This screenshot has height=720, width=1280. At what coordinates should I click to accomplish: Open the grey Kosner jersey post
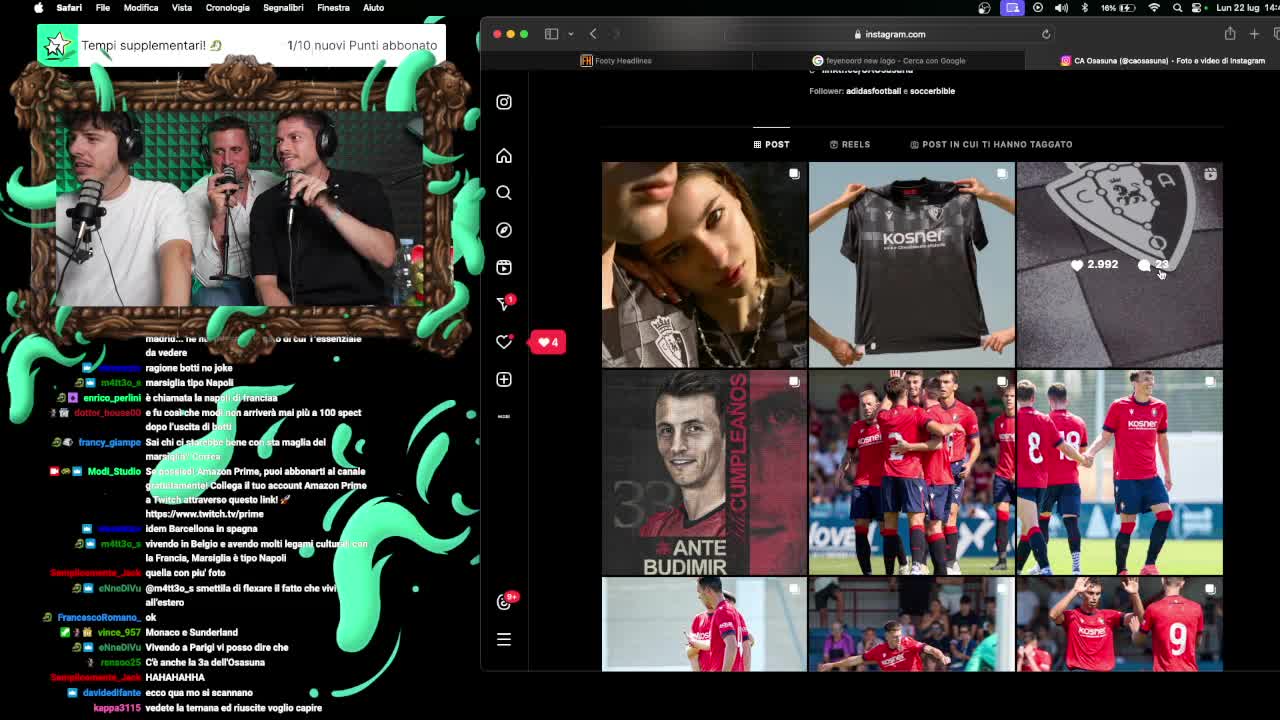click(x=911, y=265)
